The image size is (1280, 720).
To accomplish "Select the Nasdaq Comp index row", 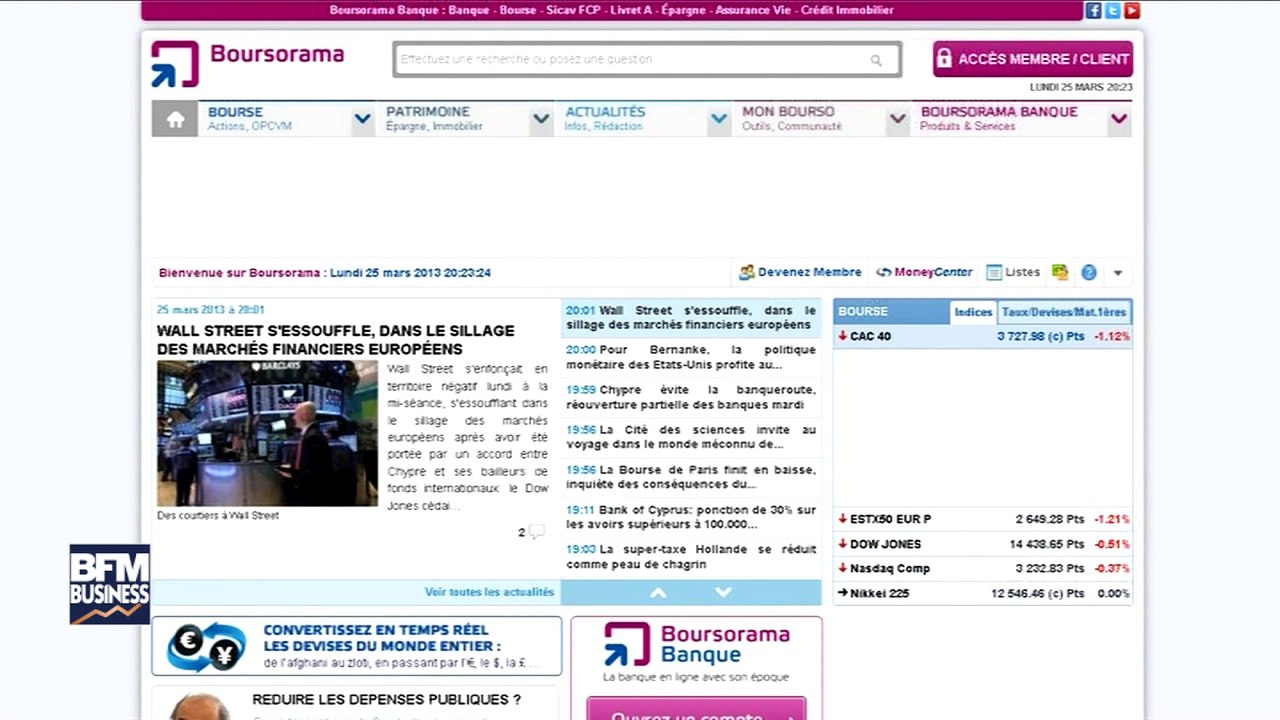I will pos(983,568).
